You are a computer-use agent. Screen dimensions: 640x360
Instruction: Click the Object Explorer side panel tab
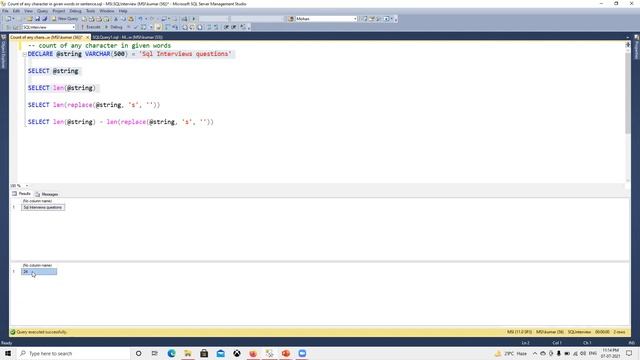(4, 51)
